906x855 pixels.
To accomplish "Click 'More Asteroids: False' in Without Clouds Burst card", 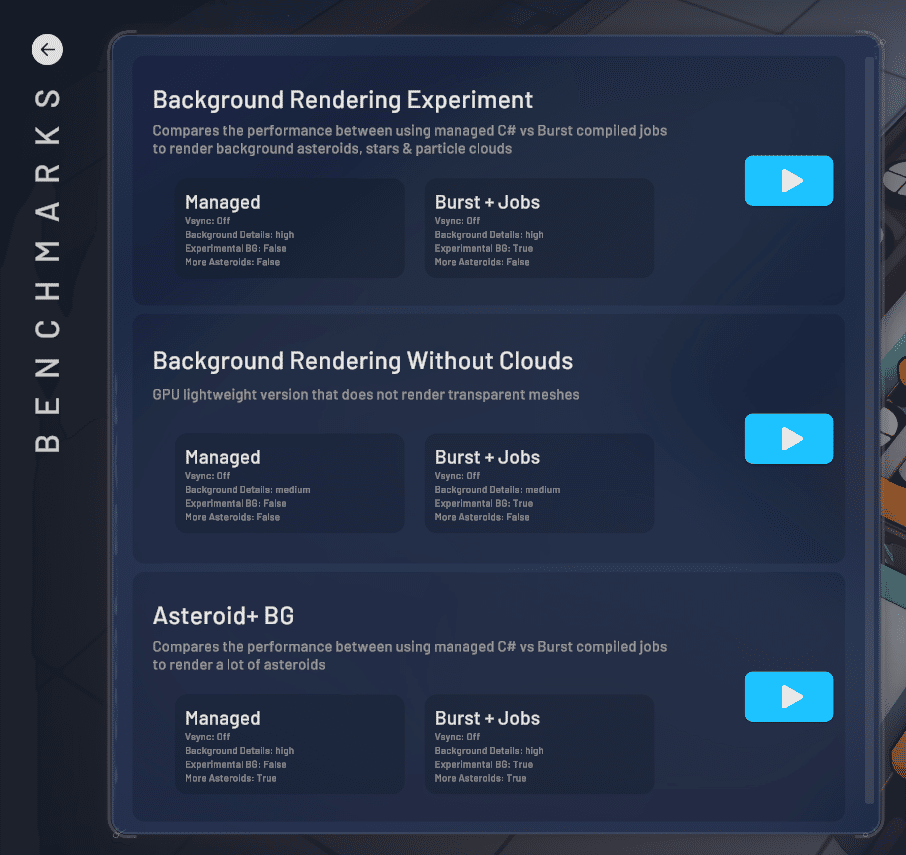I will [482, 517].
